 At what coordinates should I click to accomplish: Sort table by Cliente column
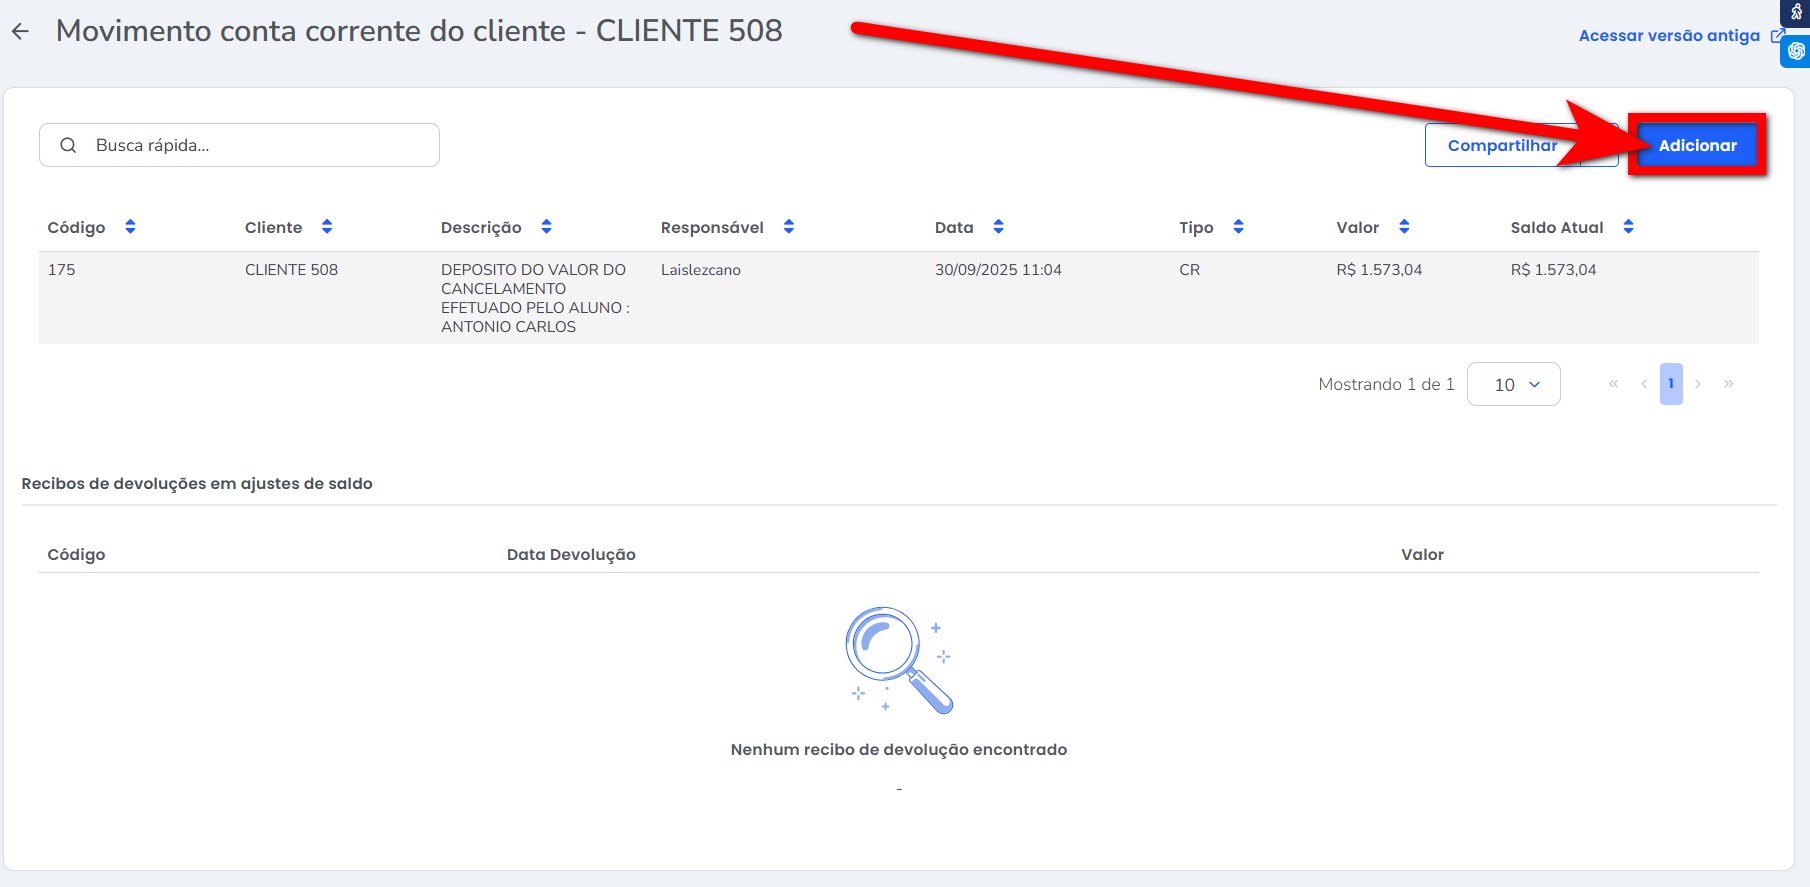[327, 227]
